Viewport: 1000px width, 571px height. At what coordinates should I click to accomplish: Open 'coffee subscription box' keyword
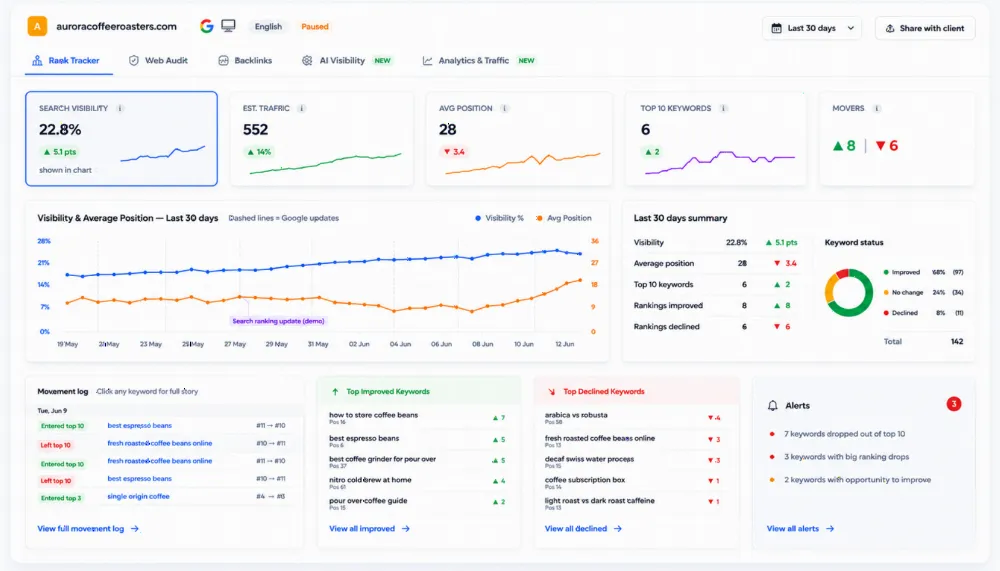tap(585, 480)
